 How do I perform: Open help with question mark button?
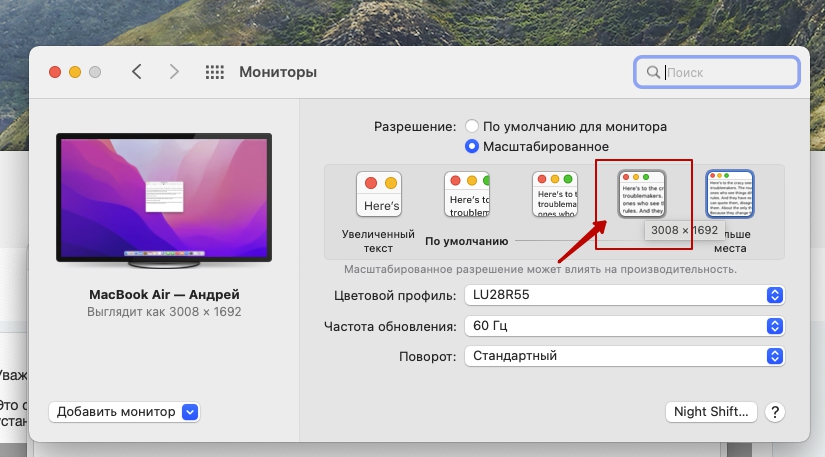click(x=775, y=412)
